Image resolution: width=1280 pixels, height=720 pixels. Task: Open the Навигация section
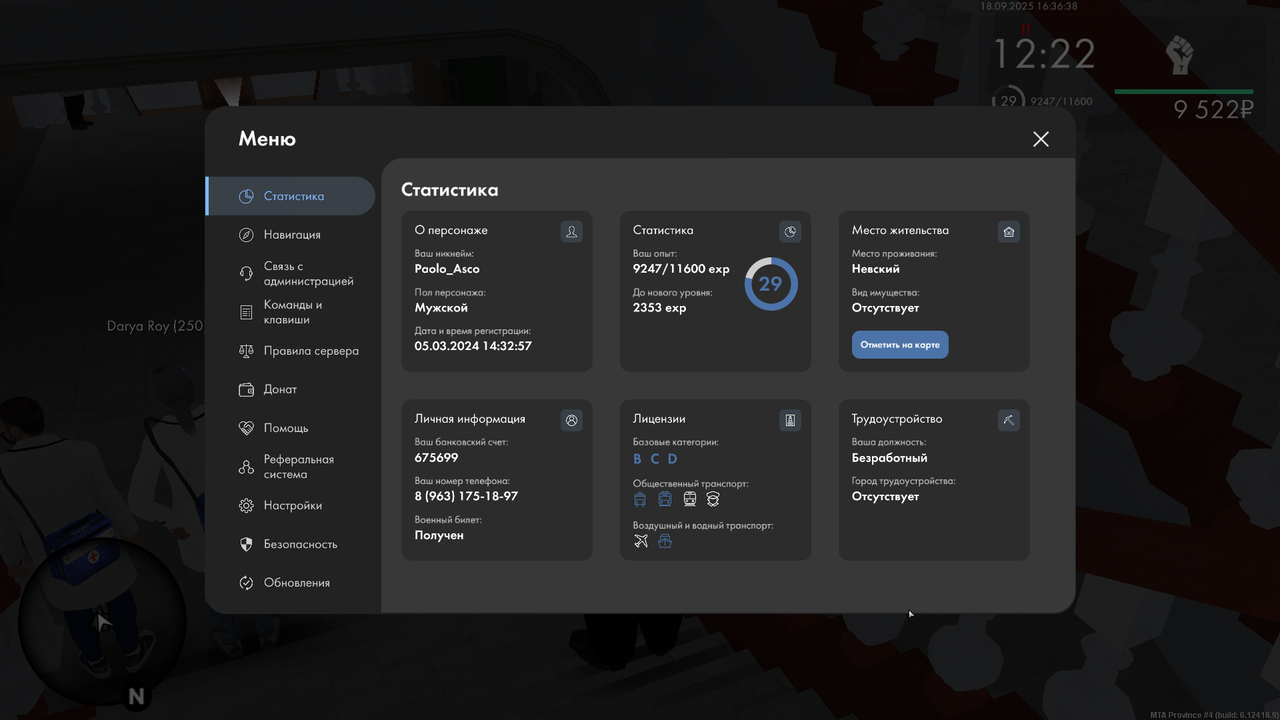291,235
